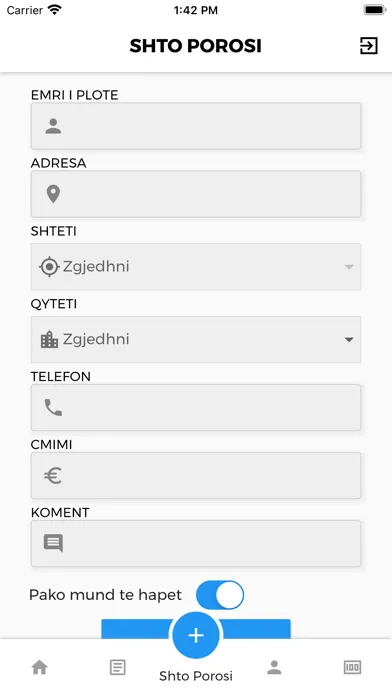Screen dimensions: 392x696
Task: Focus the KOMENT text field
Action: 196,544
